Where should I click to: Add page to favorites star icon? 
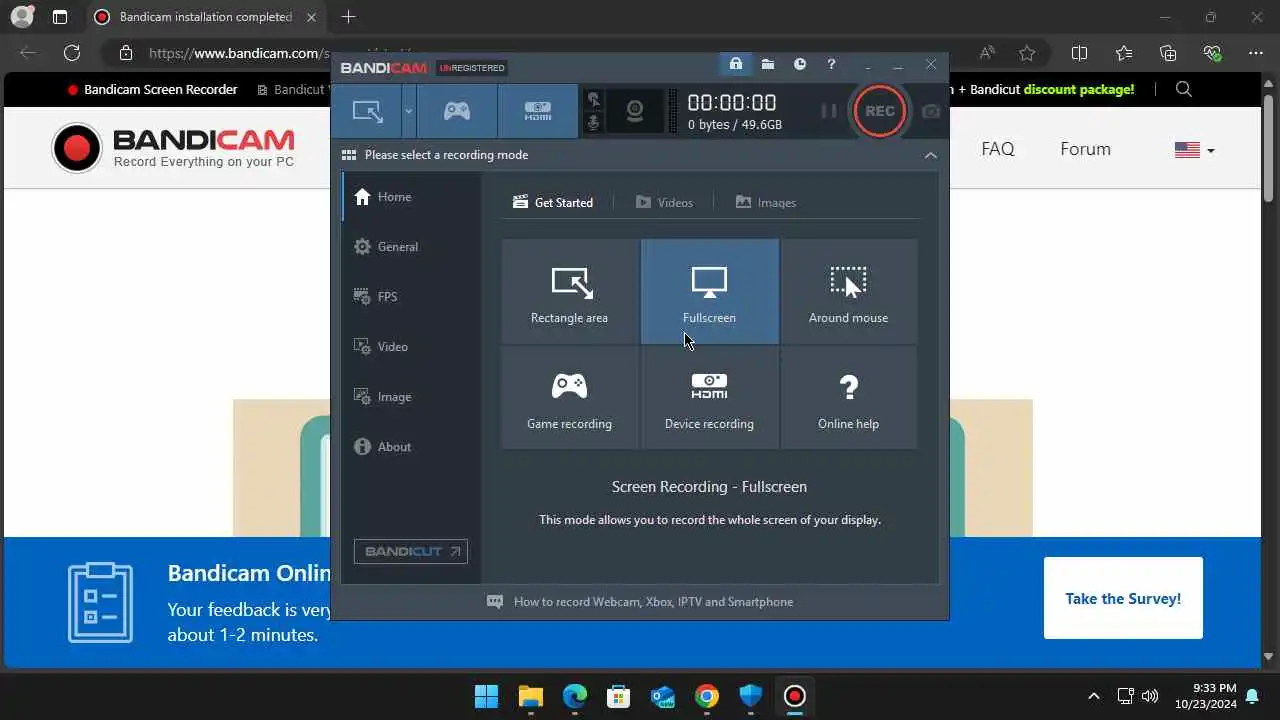click(1027, 53)
